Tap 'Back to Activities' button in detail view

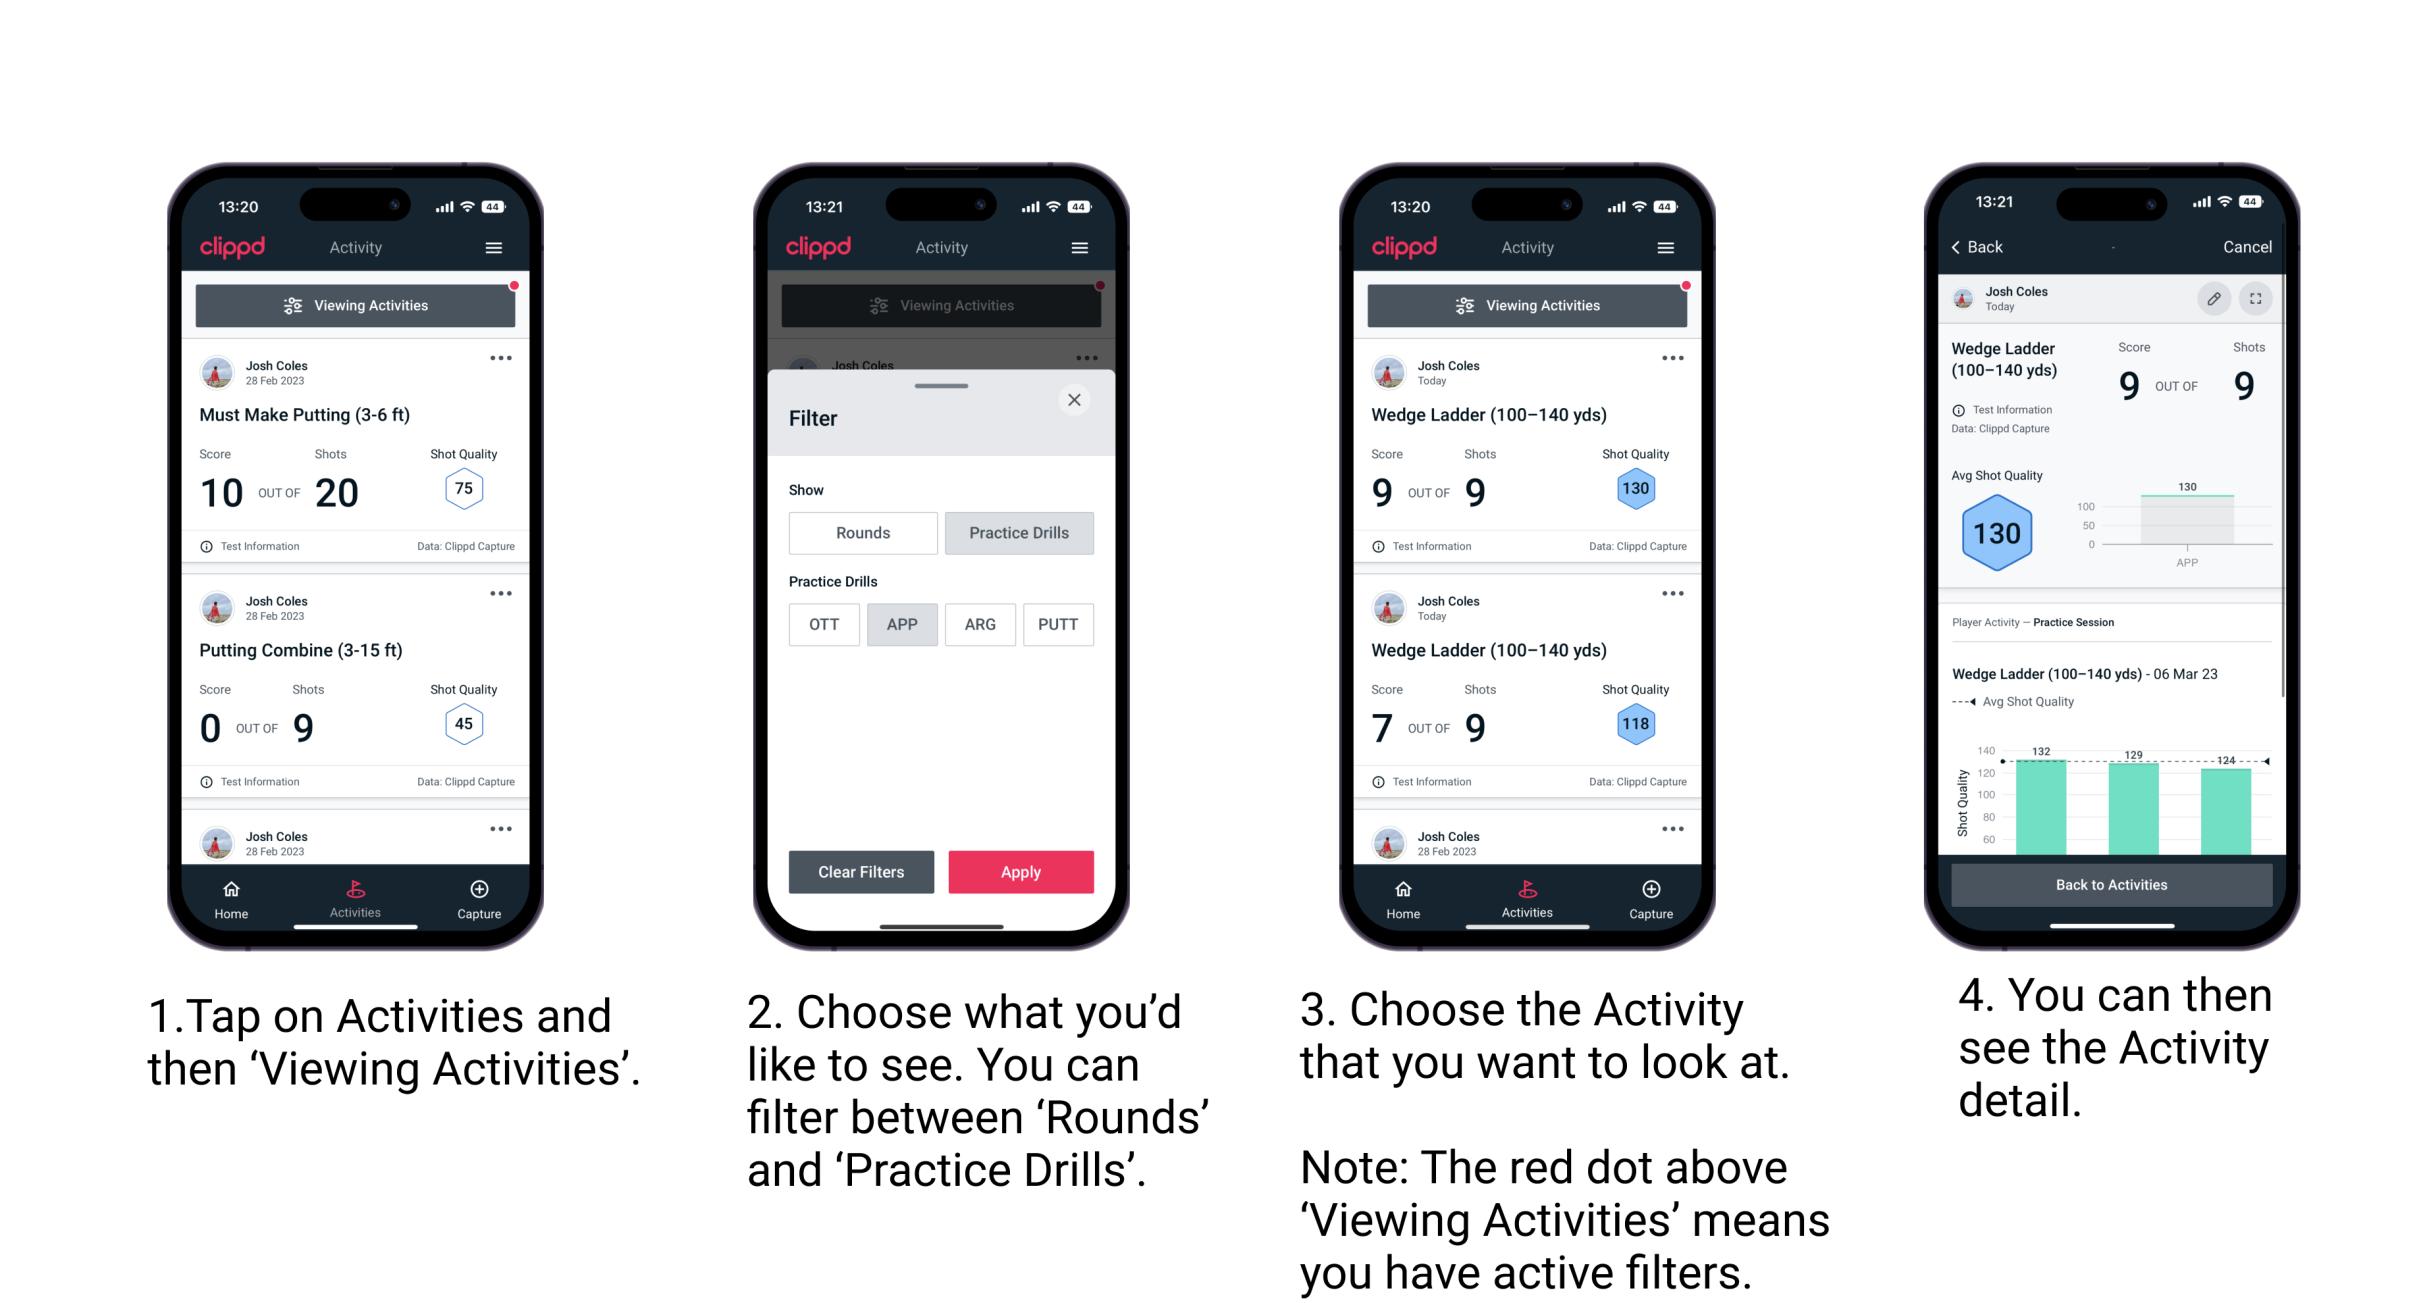[x=2110, y=884]
